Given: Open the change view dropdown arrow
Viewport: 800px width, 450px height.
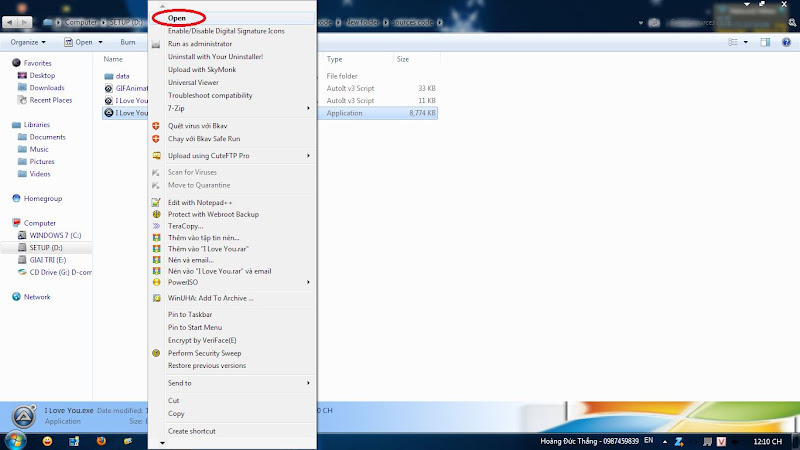Looking at the screenshot, I should coord(745,43).
